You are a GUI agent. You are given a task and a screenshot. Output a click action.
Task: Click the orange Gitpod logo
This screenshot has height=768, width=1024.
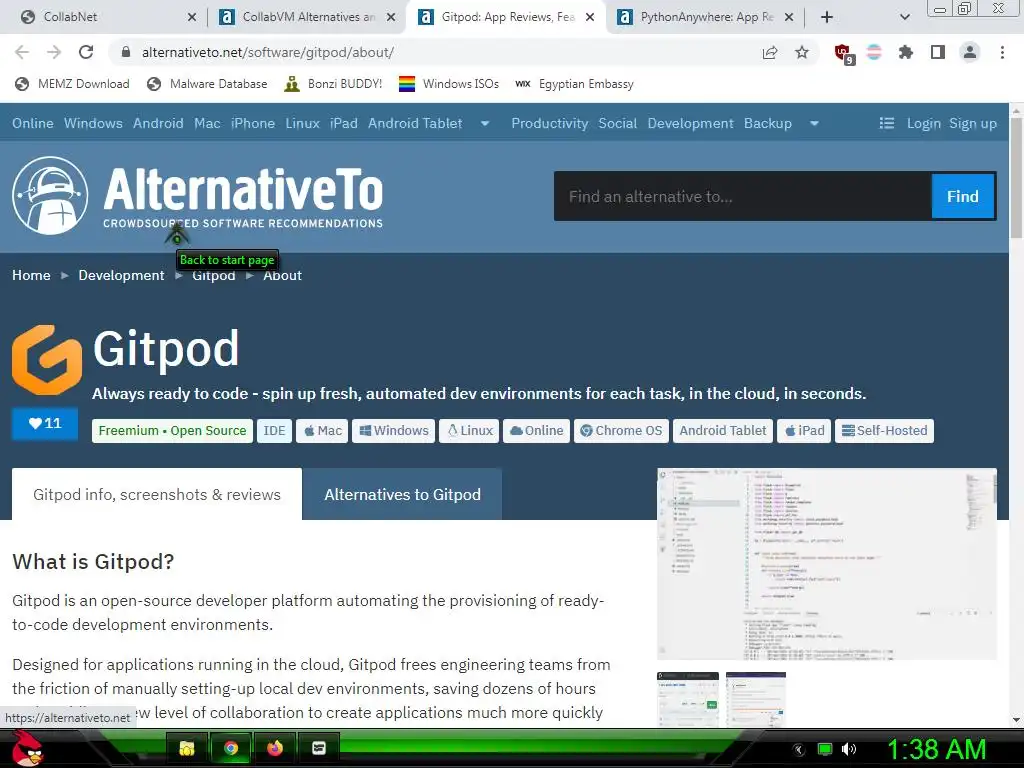(47, 359)
